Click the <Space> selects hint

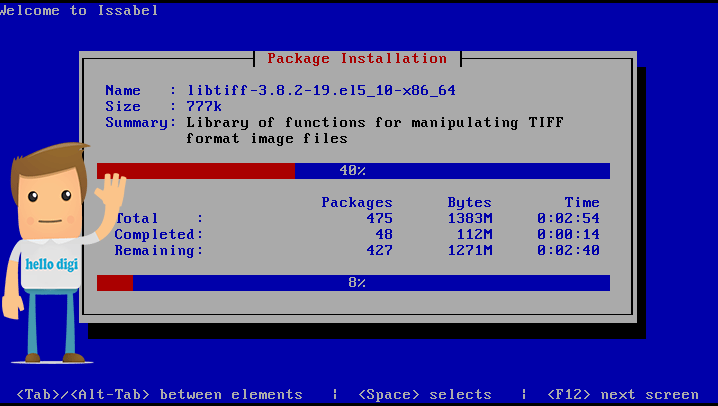425,395
